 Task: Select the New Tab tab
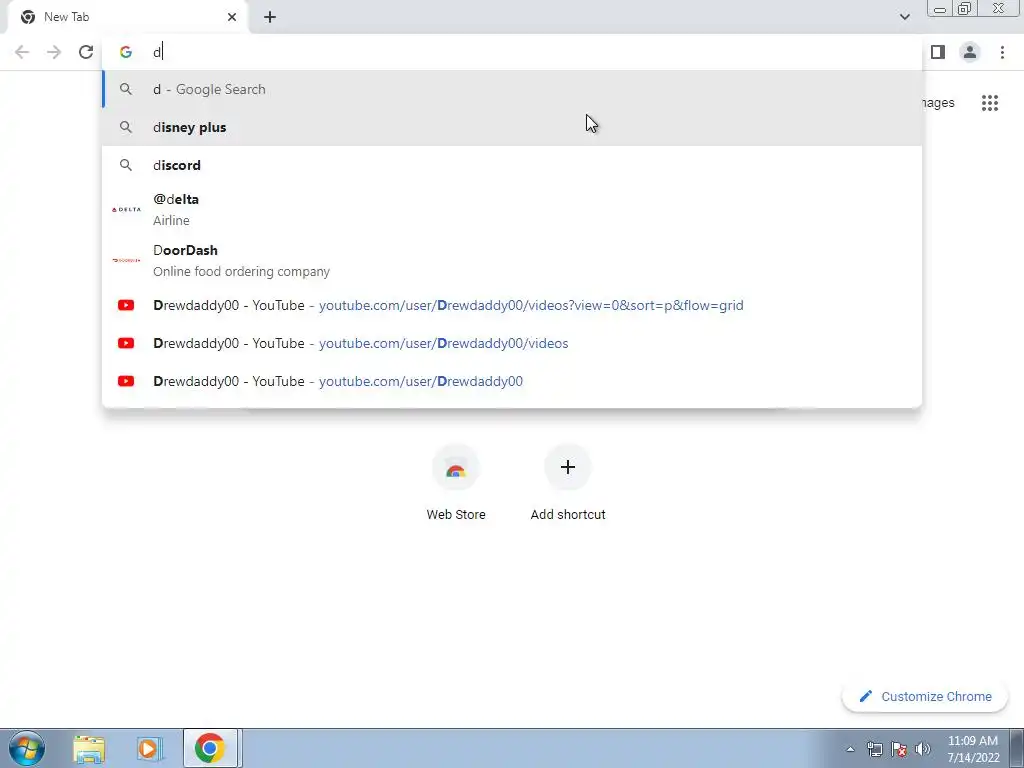pos(127,17)
